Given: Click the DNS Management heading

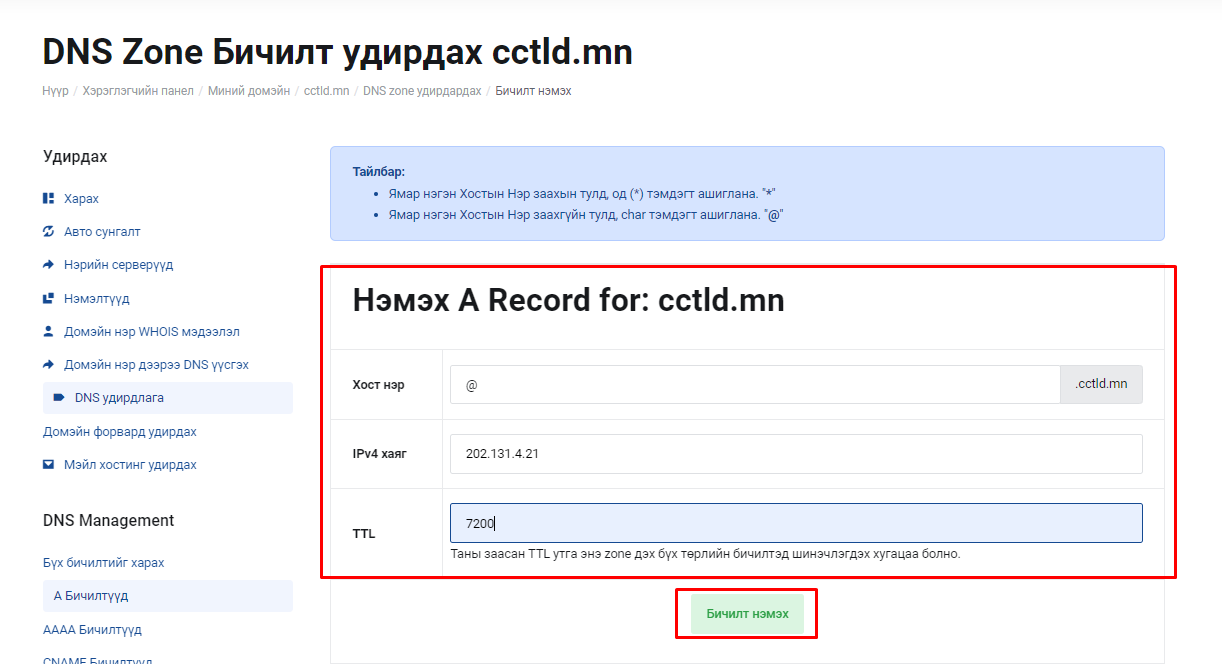Looking at the screenshot, I should tap(109, 521).
